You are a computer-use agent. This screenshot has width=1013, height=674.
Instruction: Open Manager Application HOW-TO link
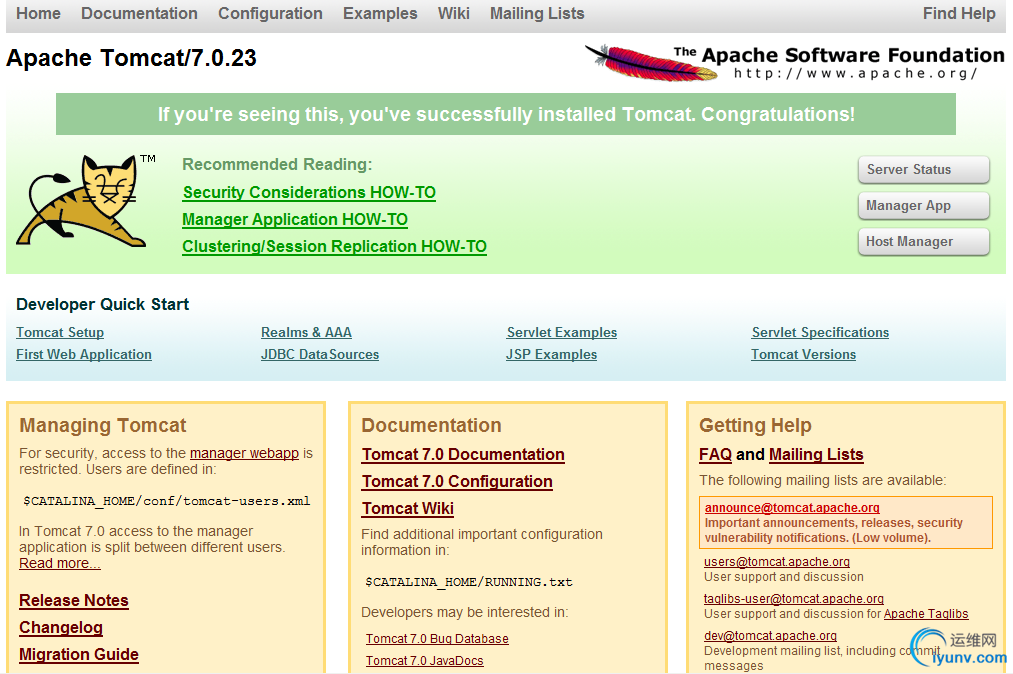coord(295,220)
